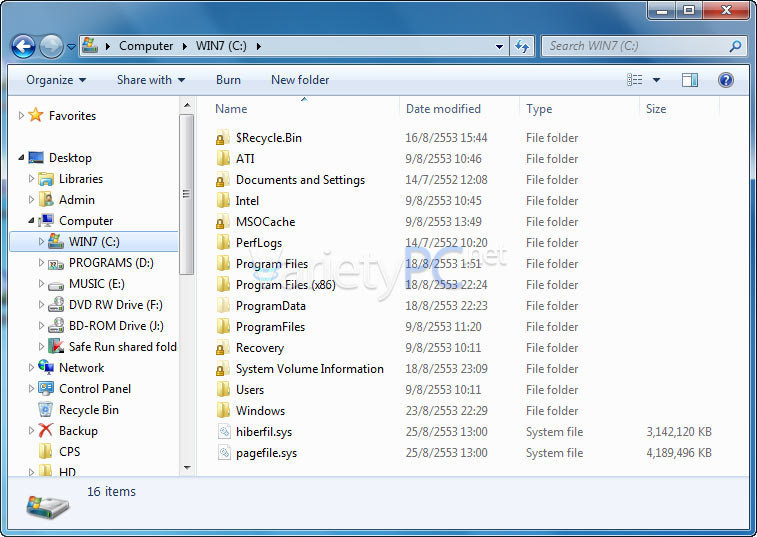Select the MSOCache locked folder icon

(x=223, y=222)
